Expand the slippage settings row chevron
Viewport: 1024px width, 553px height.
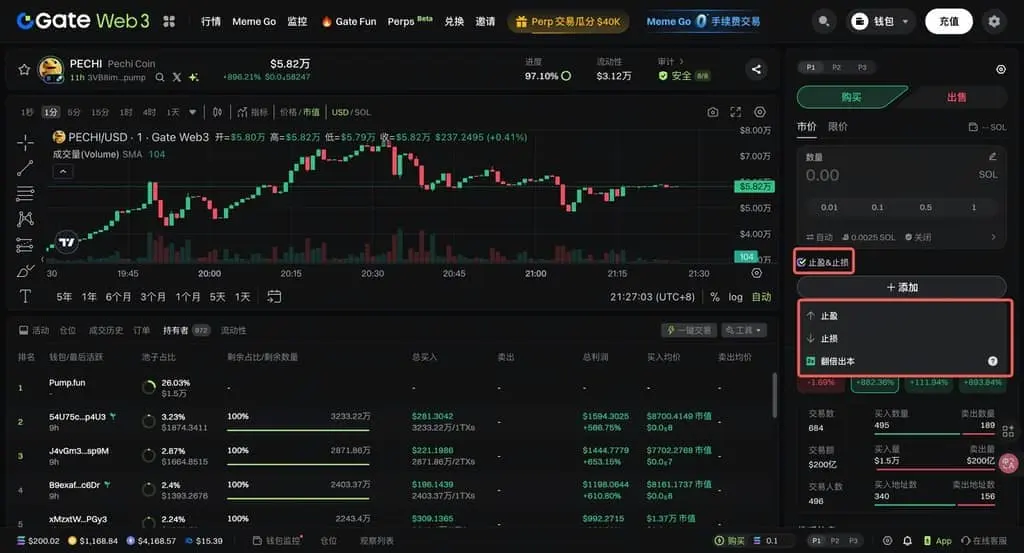tap(993, 237)
